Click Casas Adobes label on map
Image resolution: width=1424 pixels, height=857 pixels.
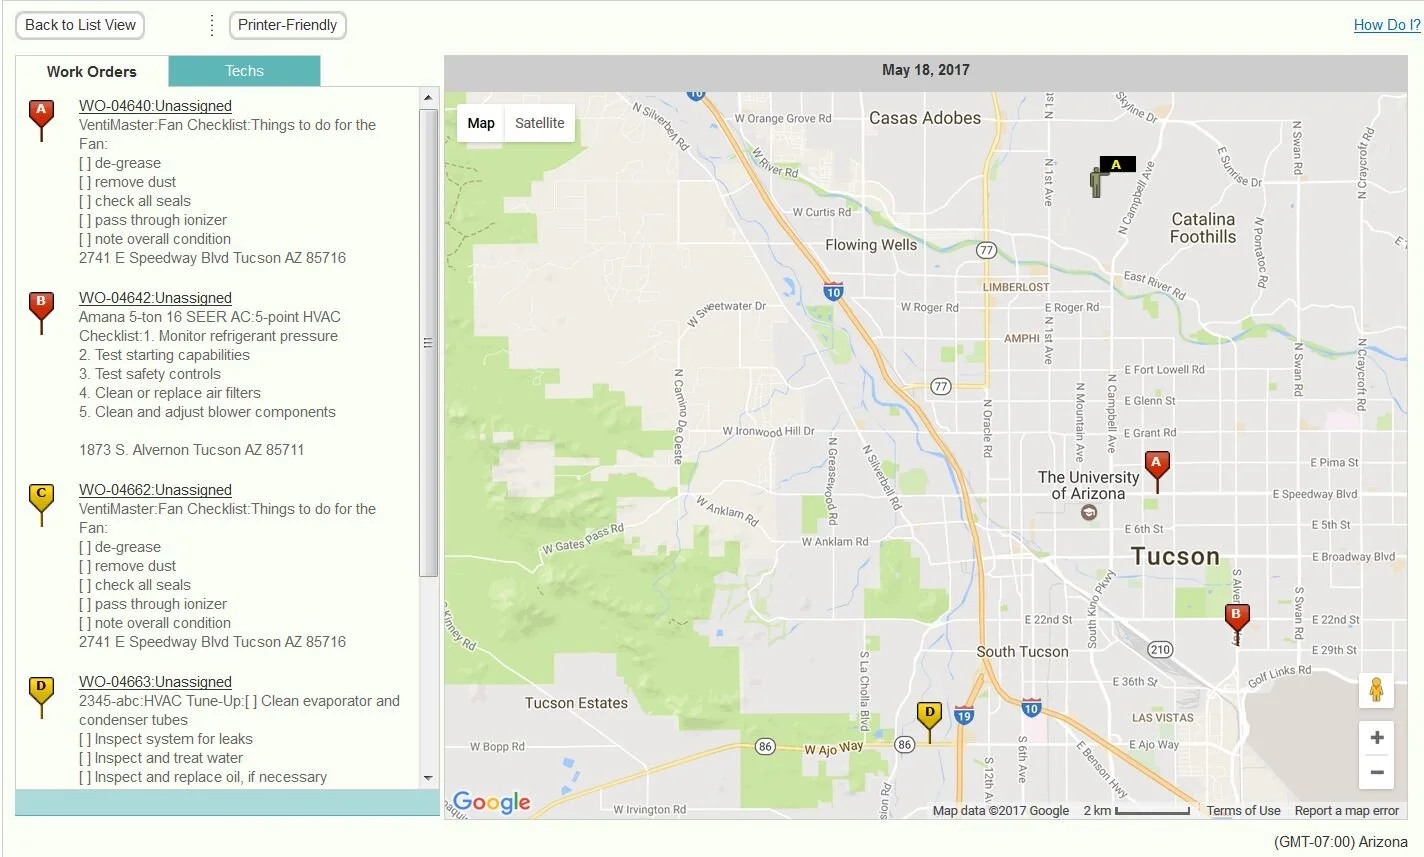[925, 118]
